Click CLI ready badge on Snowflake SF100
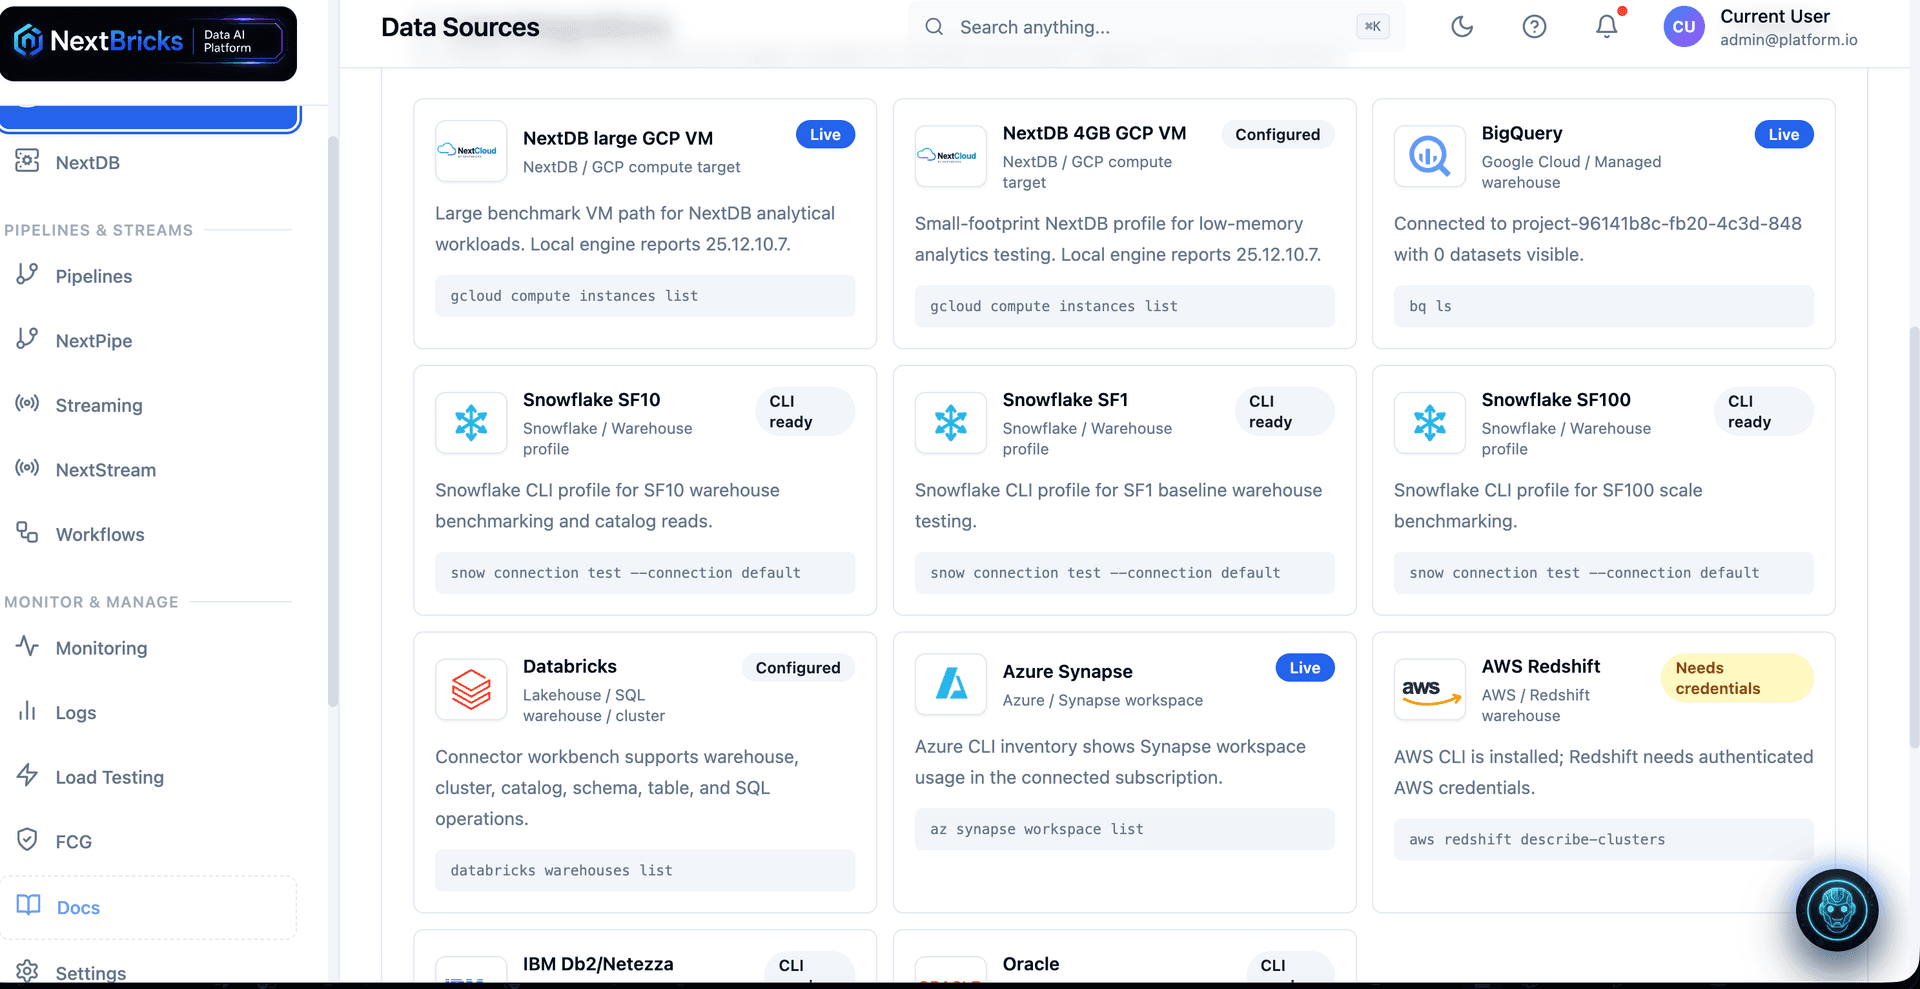This screenshot has width=1920, height=989. tap(1764, 411)
